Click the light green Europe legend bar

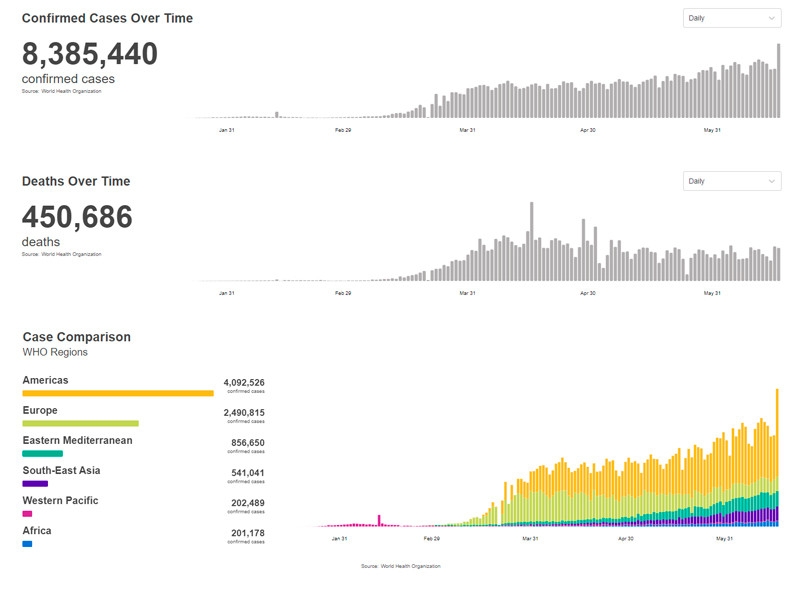(80, 423)
